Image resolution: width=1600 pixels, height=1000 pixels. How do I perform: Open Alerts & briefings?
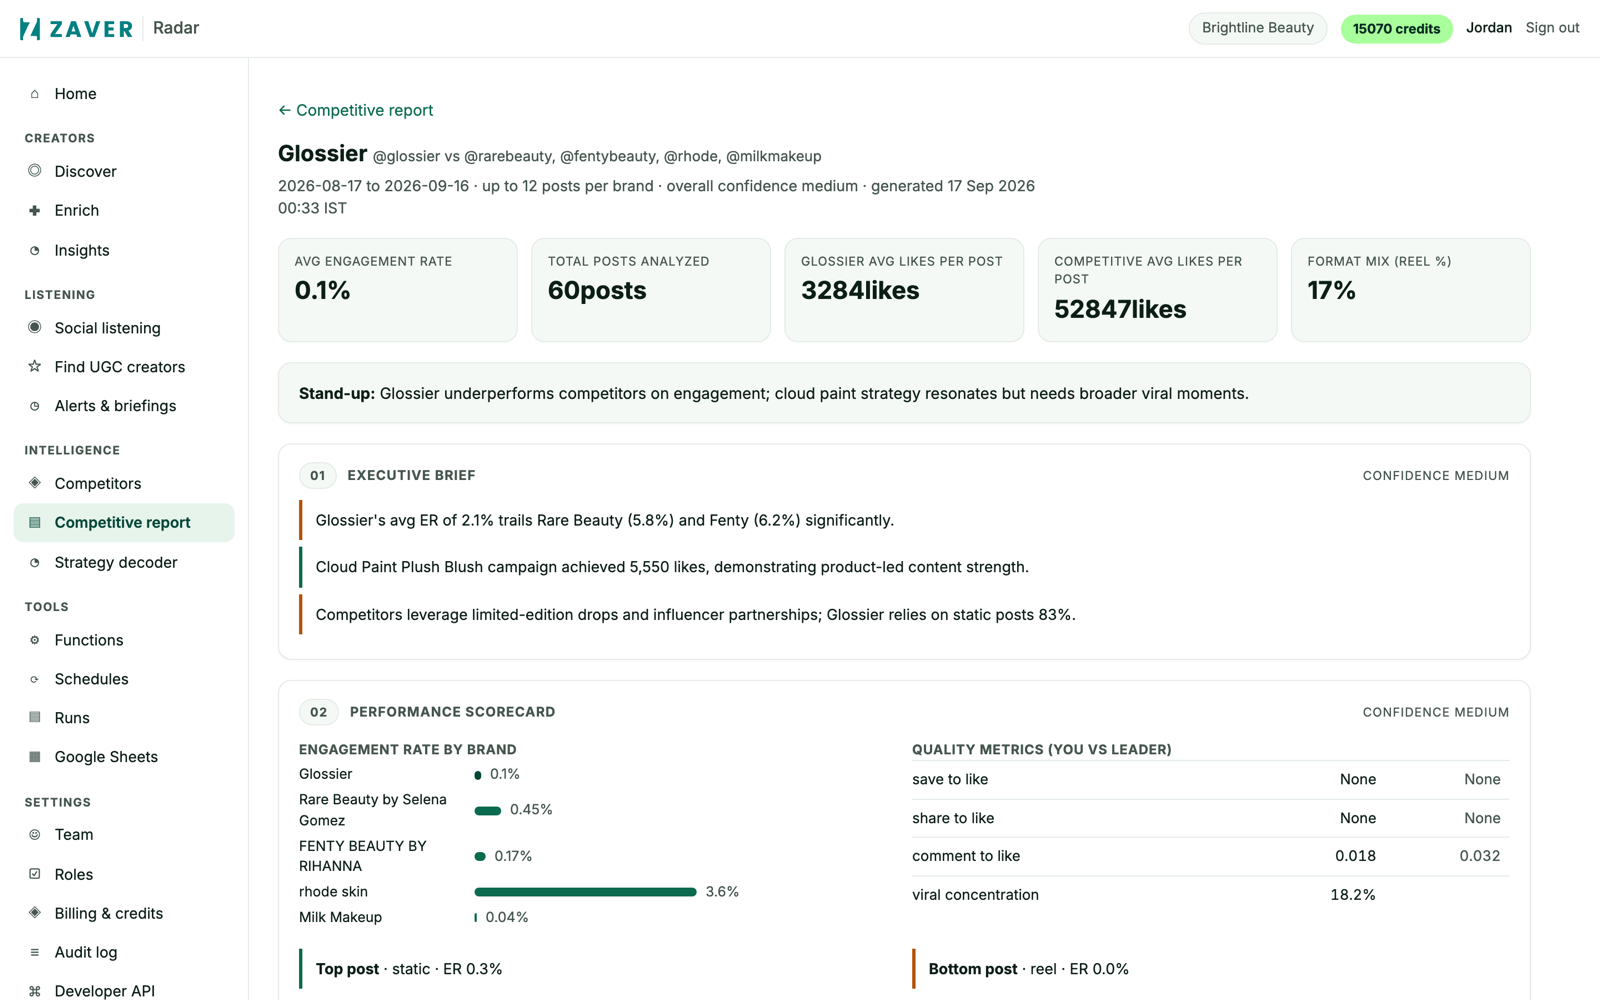(x=124, y=406)
